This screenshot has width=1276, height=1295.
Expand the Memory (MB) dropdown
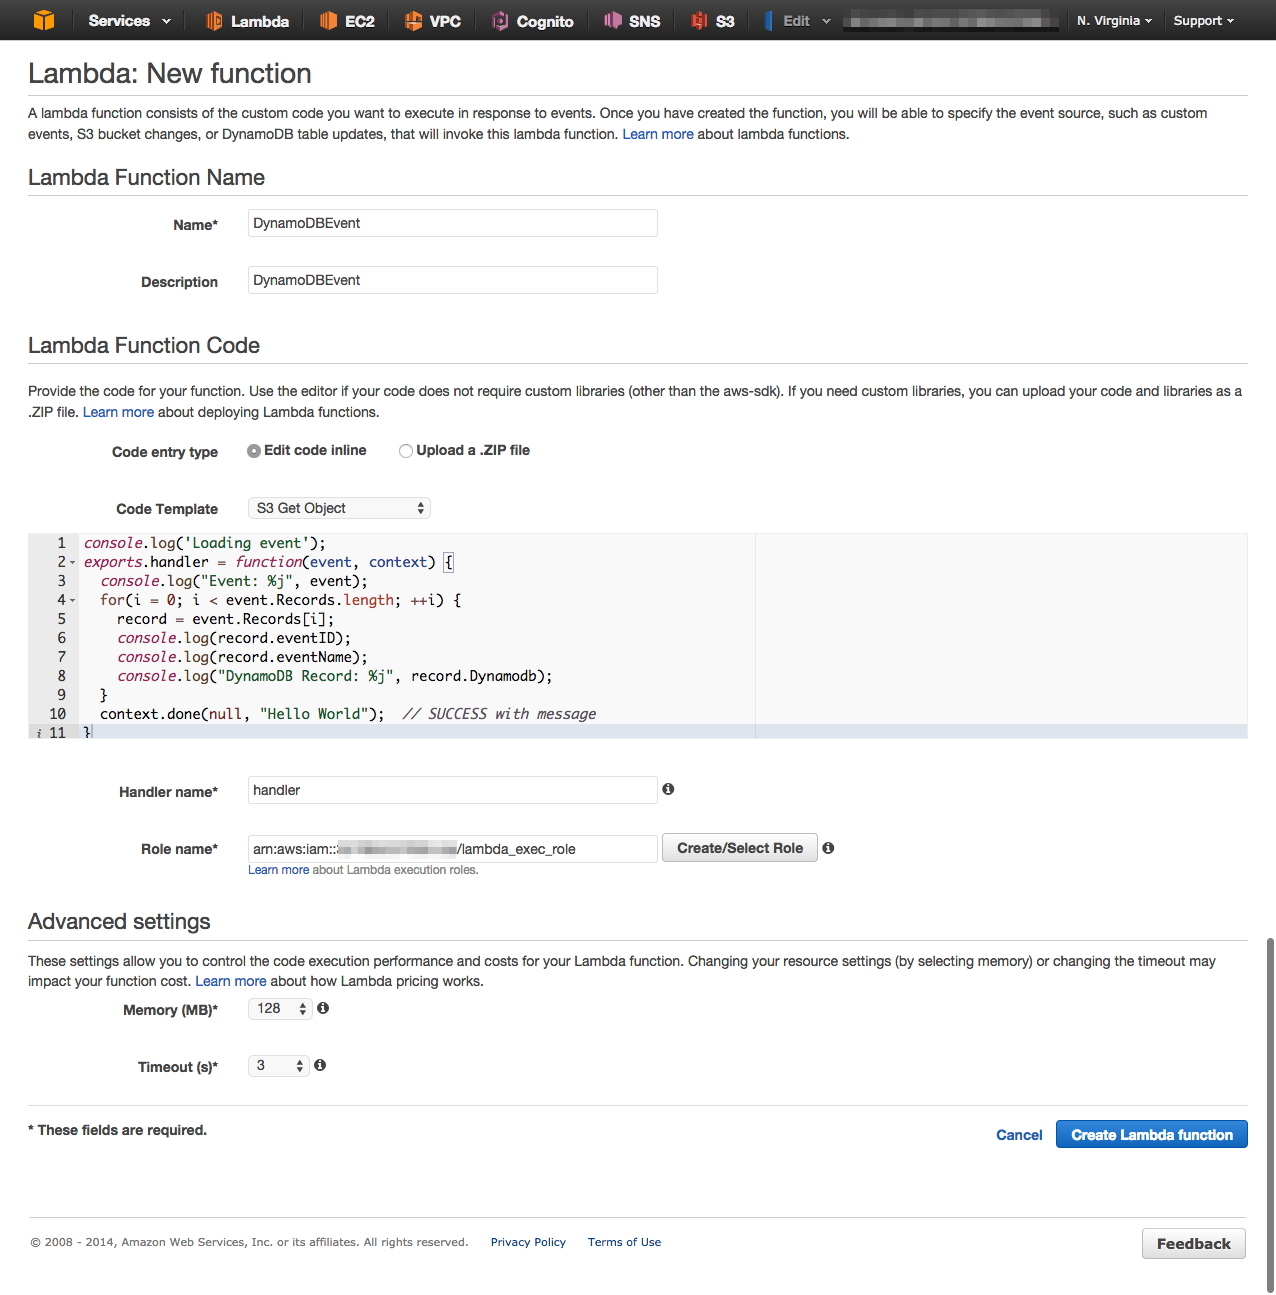pos(280,1009)
